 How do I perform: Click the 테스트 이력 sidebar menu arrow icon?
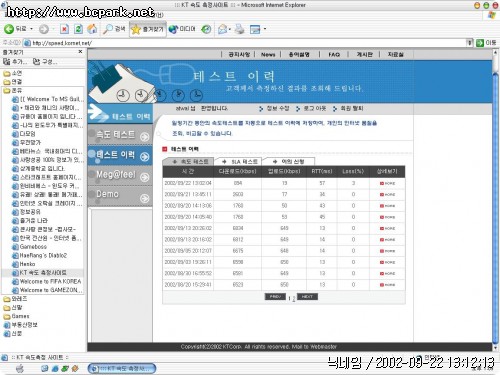144,156
